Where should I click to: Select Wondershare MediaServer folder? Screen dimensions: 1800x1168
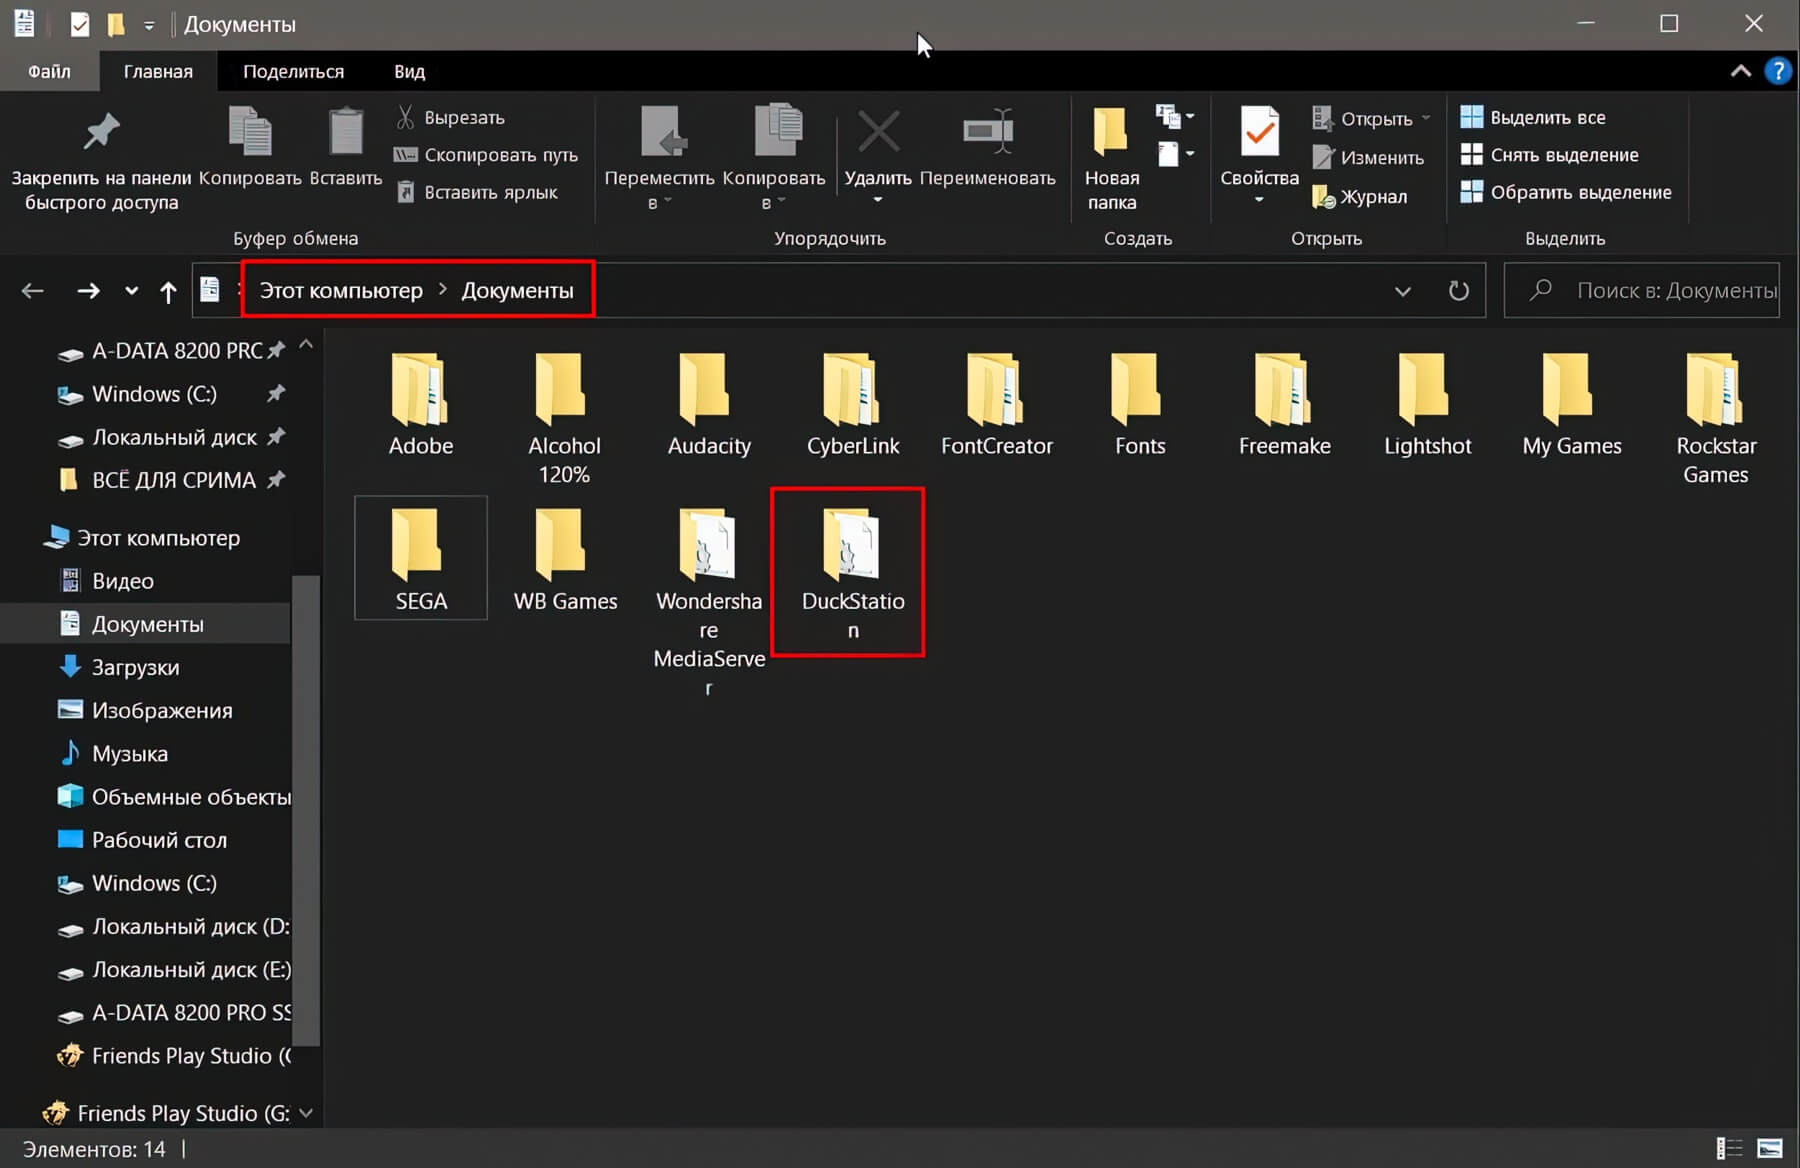click(x=709, y=600)
